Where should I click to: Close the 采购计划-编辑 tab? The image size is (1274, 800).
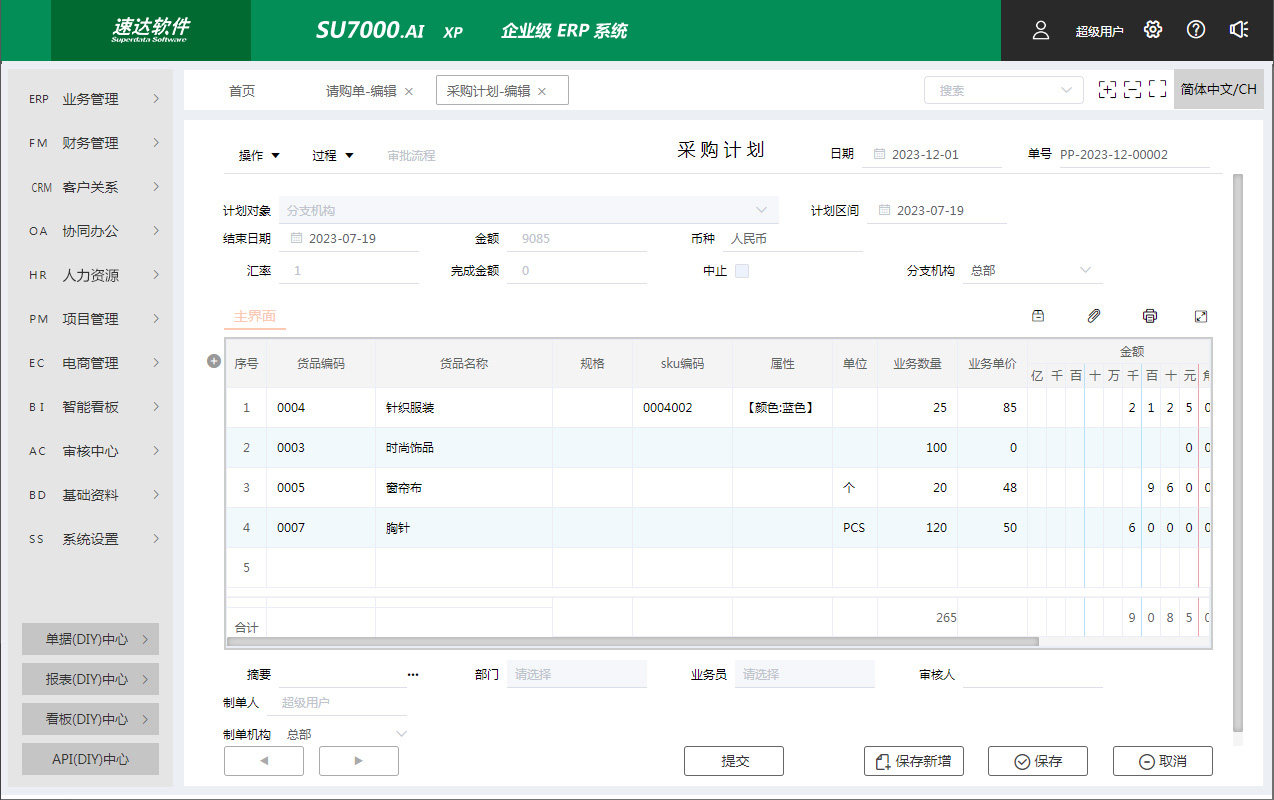click(542, 91)
